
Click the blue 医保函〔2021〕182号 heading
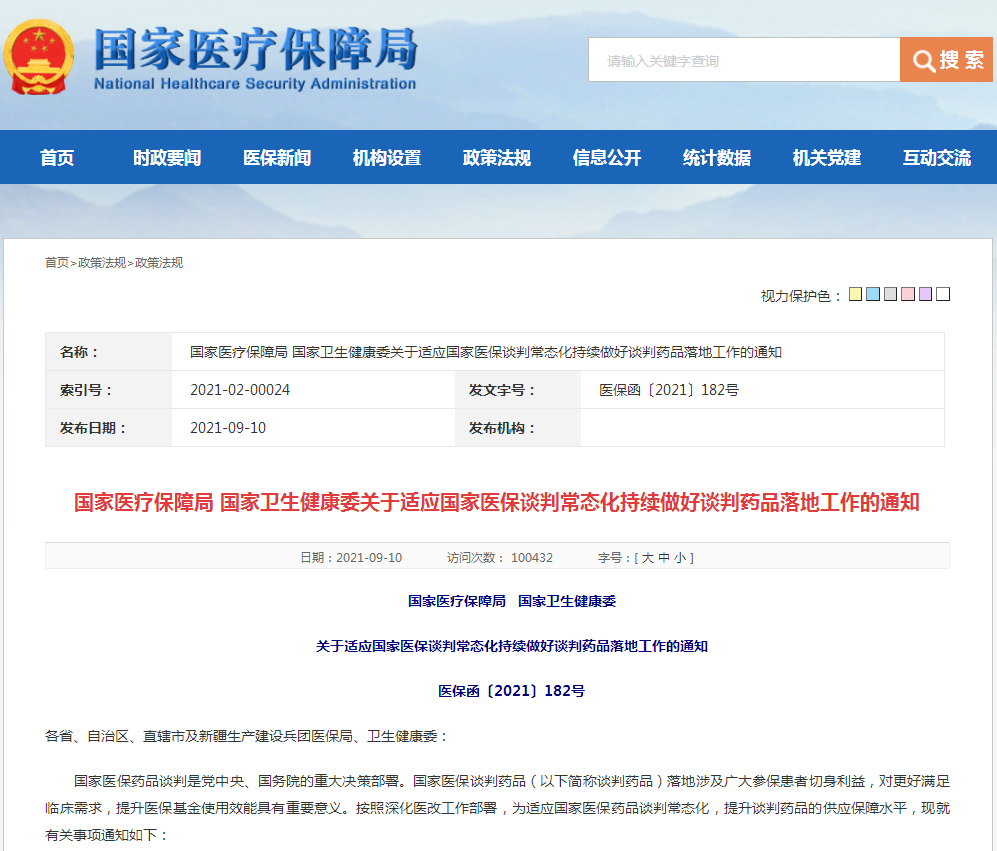click(x=511, y=691)
